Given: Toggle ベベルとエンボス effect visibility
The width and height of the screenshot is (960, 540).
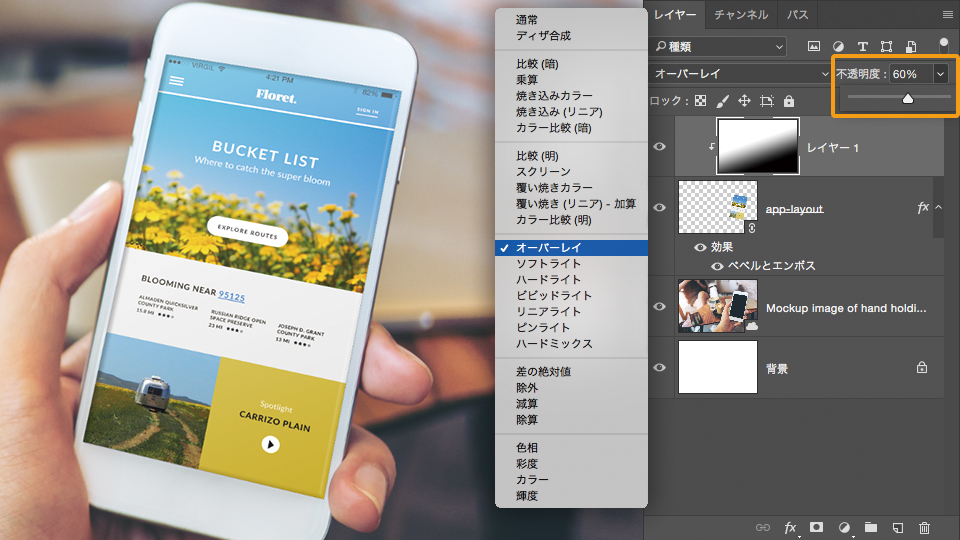Looking at the screenshot, I should tap(717, 266).
